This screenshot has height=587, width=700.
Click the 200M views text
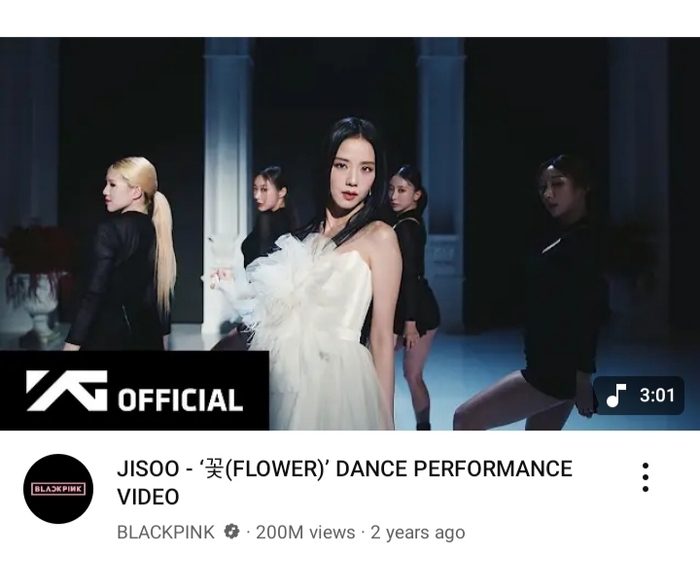click(305, 532)
